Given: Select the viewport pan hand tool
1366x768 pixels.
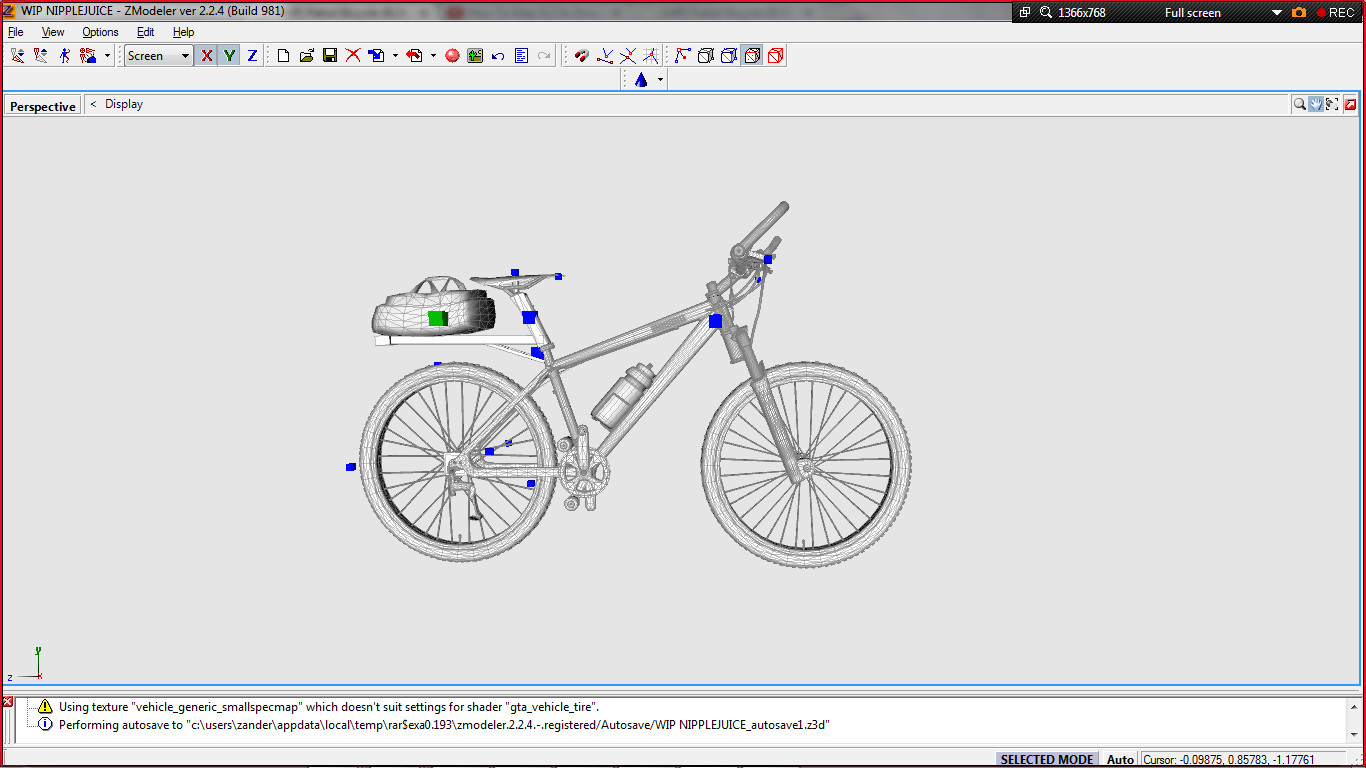Looking at the screenshot, I should click(1316, 104).
